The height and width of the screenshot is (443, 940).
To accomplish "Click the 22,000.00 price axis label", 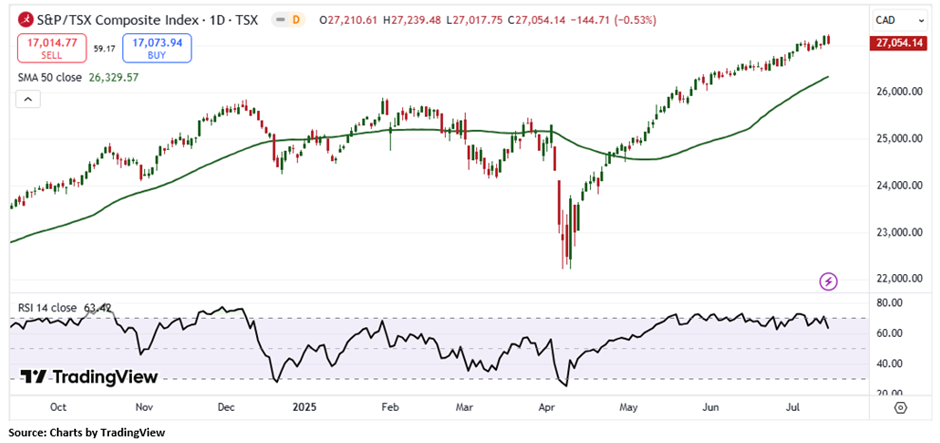I will click(897, 279).
